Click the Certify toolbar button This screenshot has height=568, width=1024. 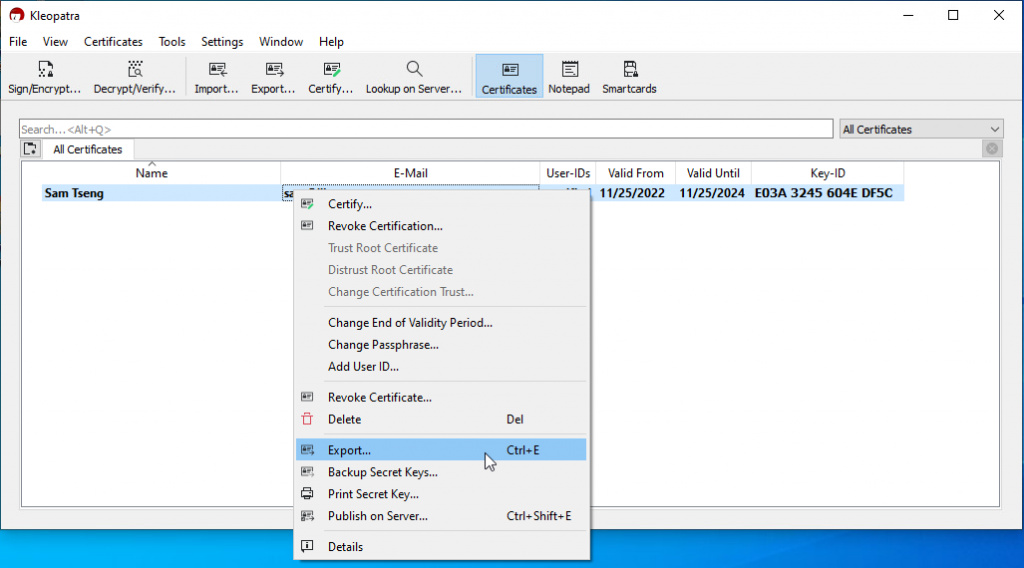pyautogui.click(x=330, y=77)
